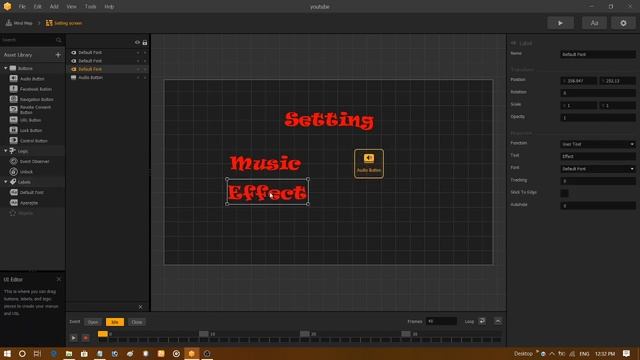640x360 pixels.
Task: Open the Edit menu
Action: 38,7
